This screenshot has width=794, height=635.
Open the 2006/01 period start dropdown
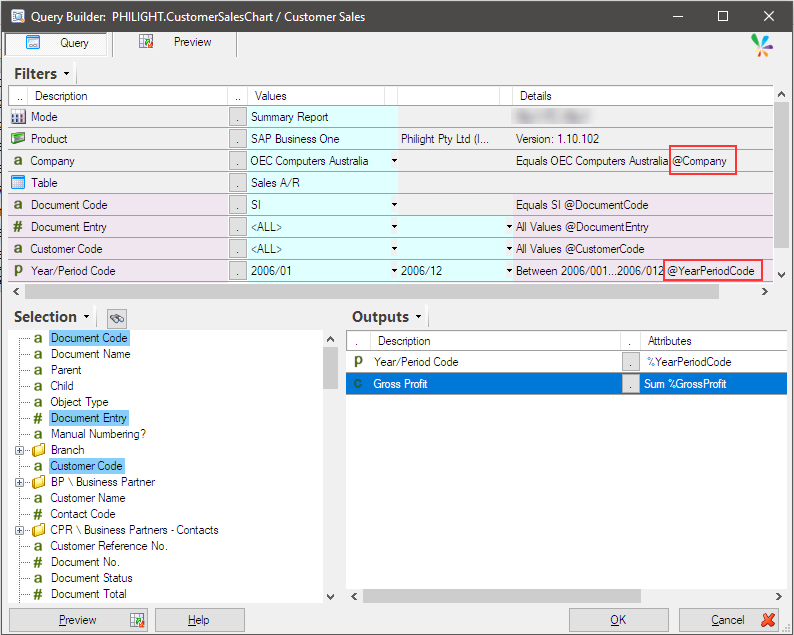pos(394,271)
